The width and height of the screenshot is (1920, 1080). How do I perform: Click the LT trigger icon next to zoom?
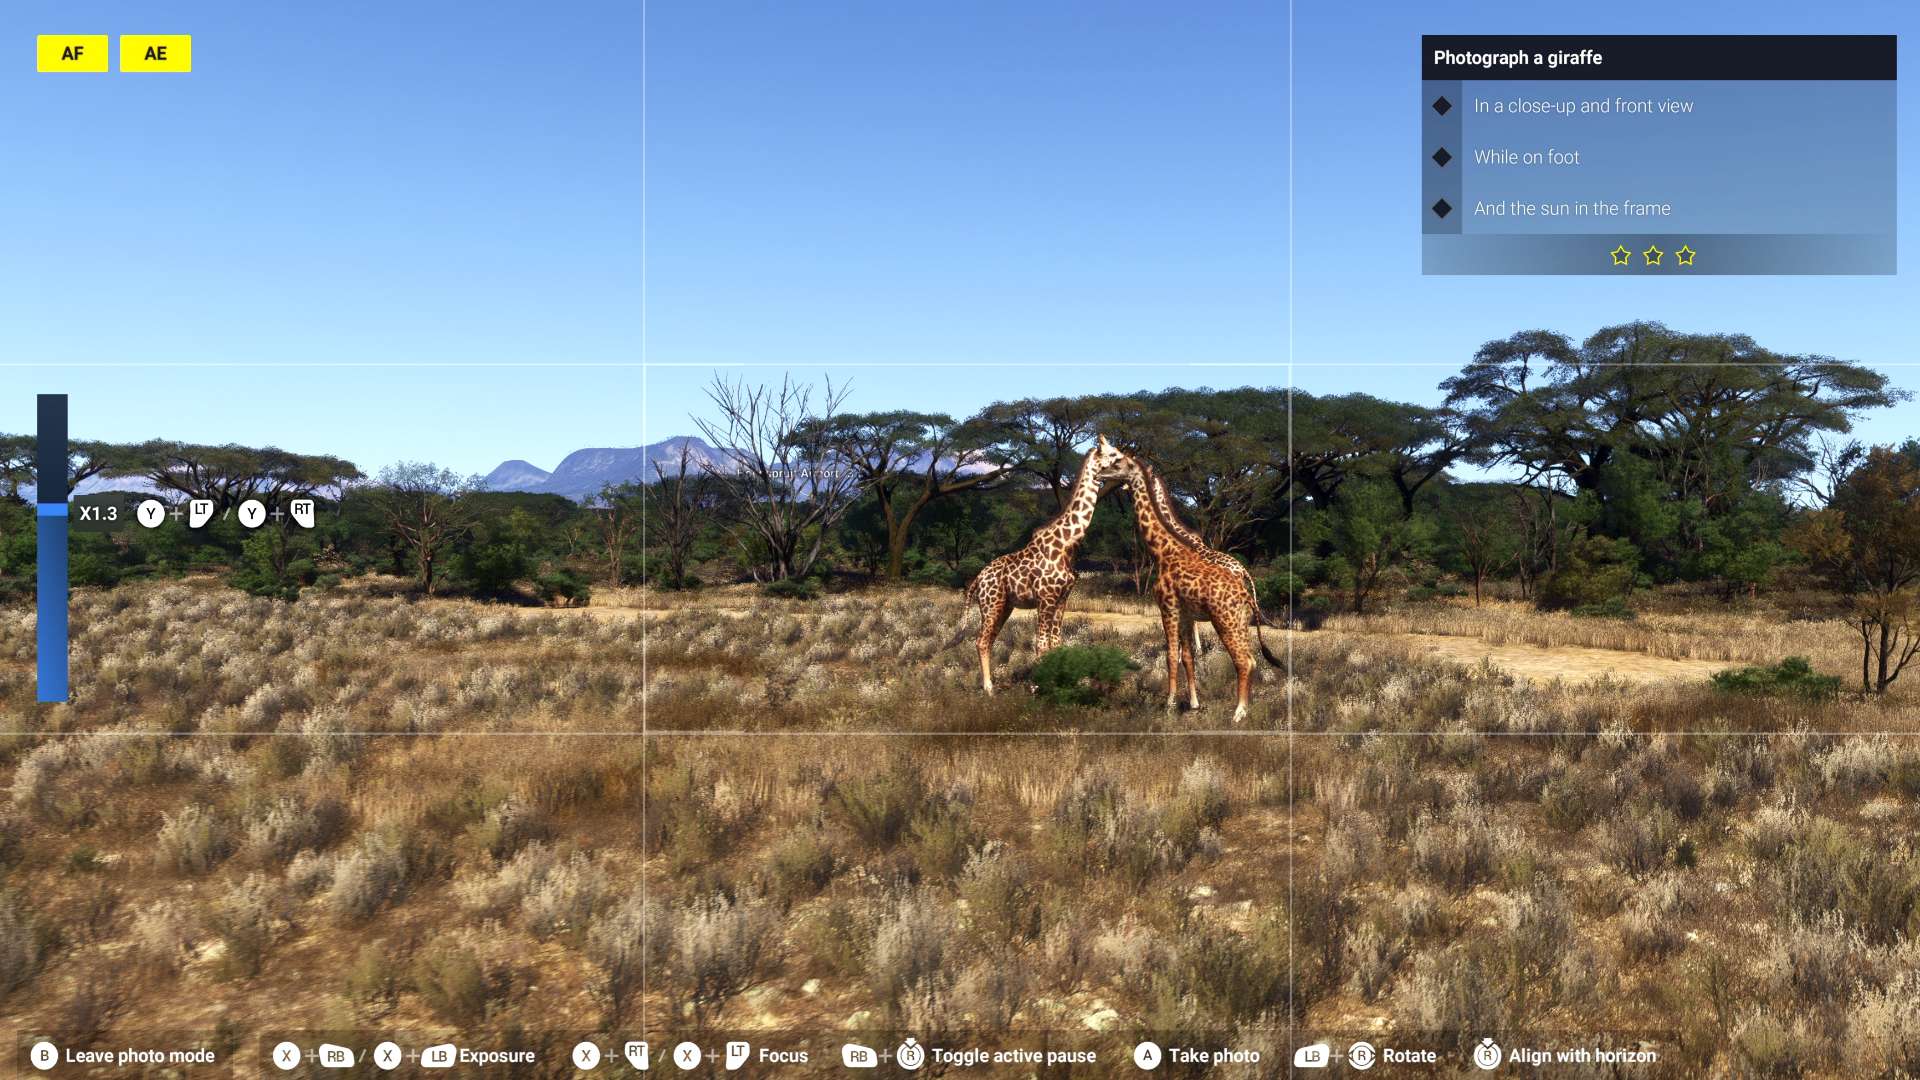coord(201,513)
